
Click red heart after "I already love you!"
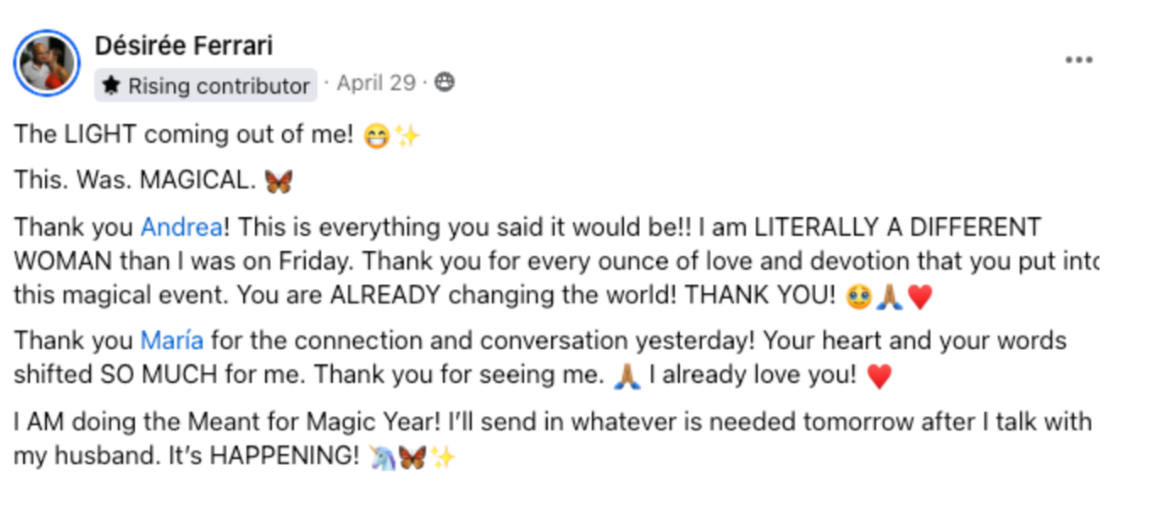click(879, 377)
